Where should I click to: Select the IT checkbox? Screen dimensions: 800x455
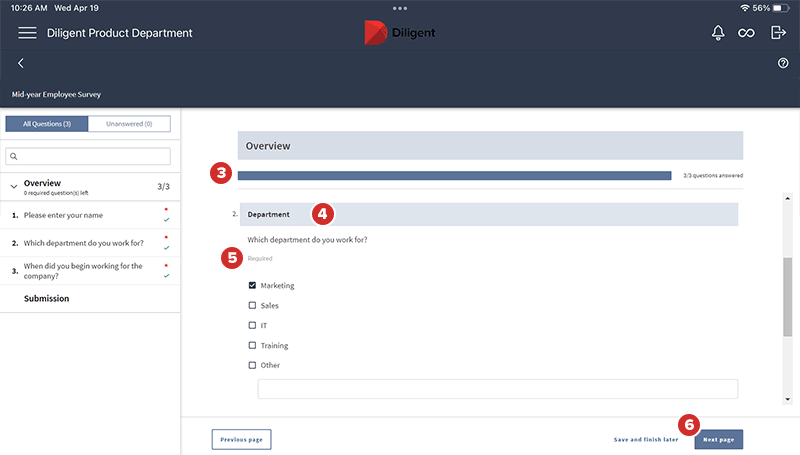click(252, 326)
